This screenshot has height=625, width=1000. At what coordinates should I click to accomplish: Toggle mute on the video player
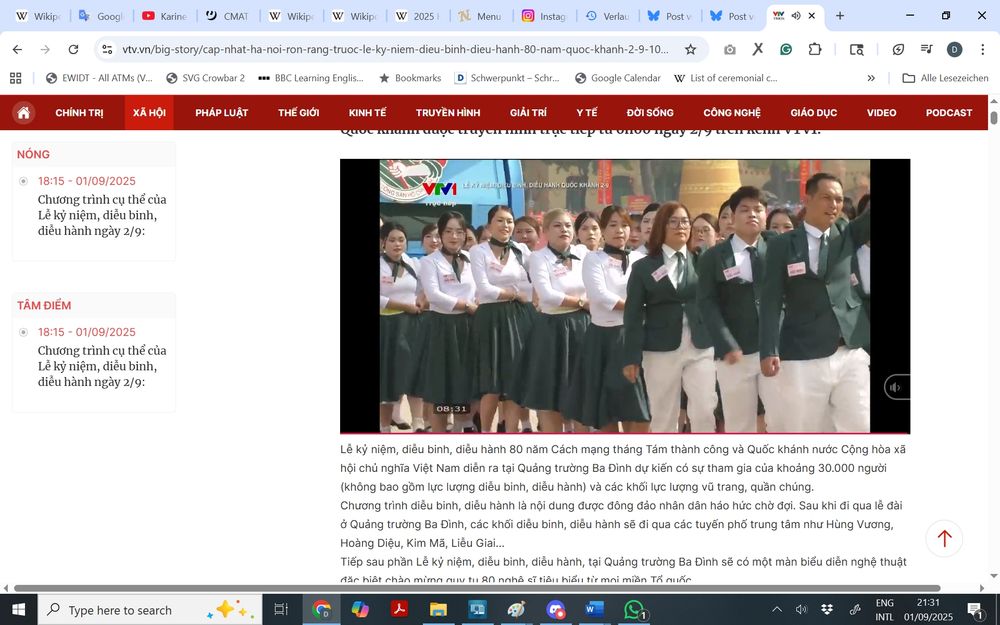[895, 387]
